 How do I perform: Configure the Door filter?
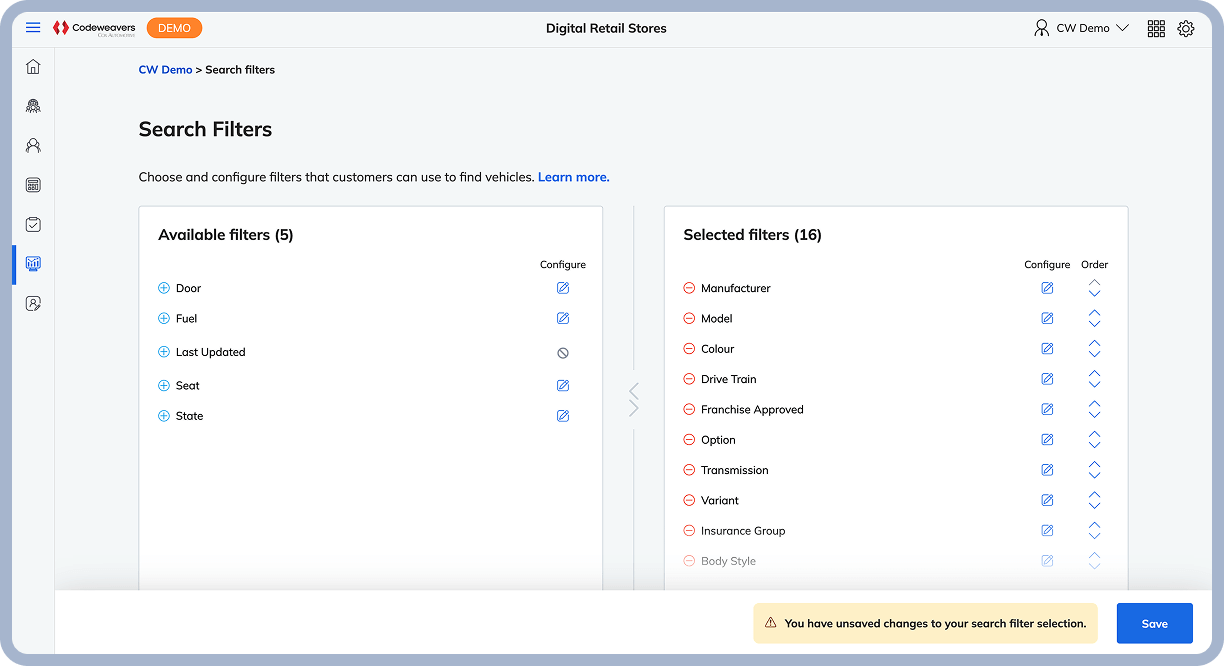tap(563, 288)
